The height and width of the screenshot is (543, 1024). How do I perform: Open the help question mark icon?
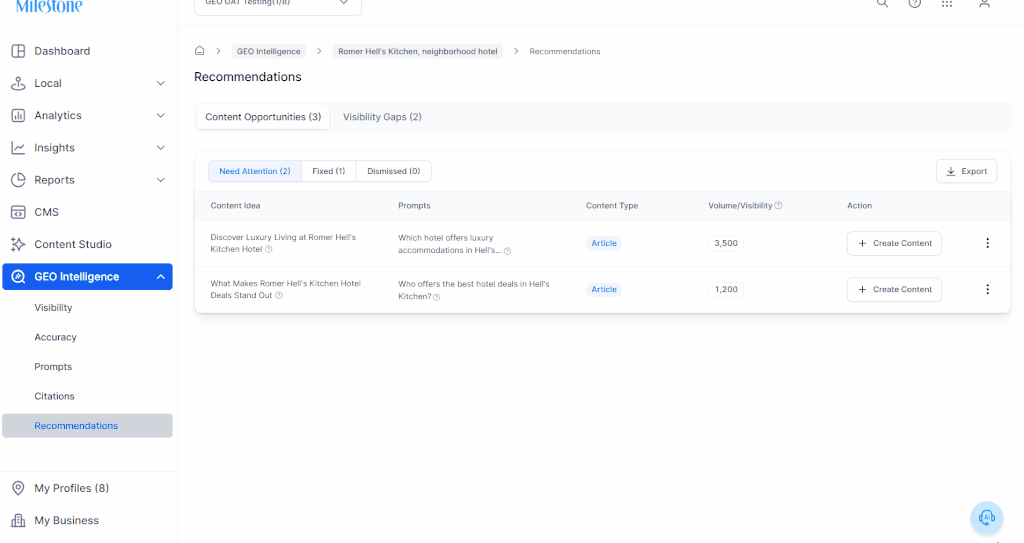(915, 3)
